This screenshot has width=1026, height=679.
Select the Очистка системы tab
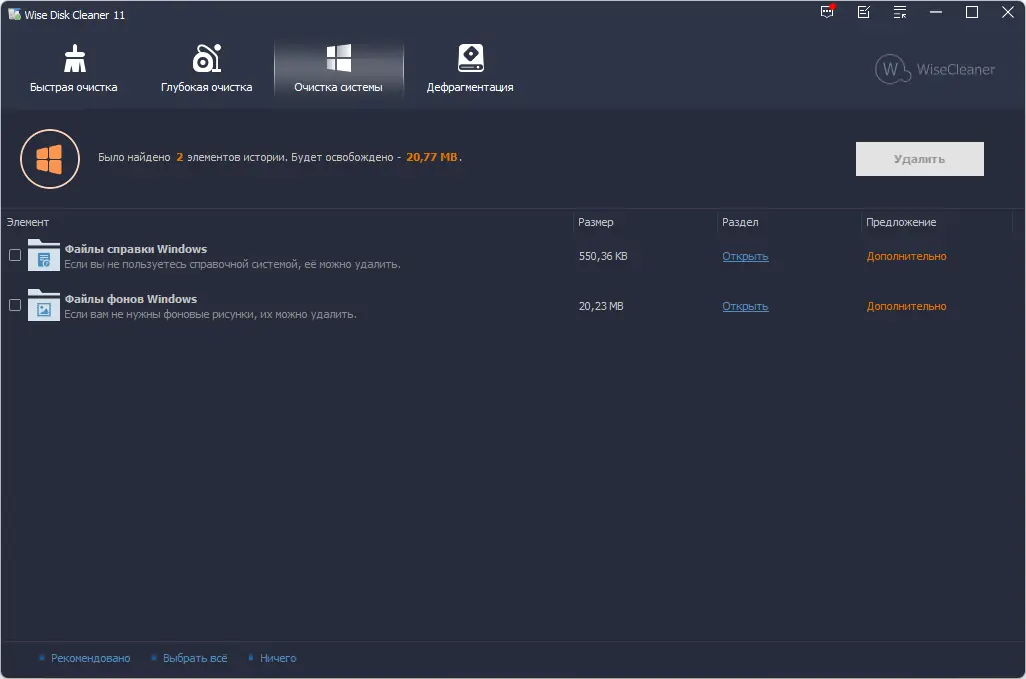point(338,69)
